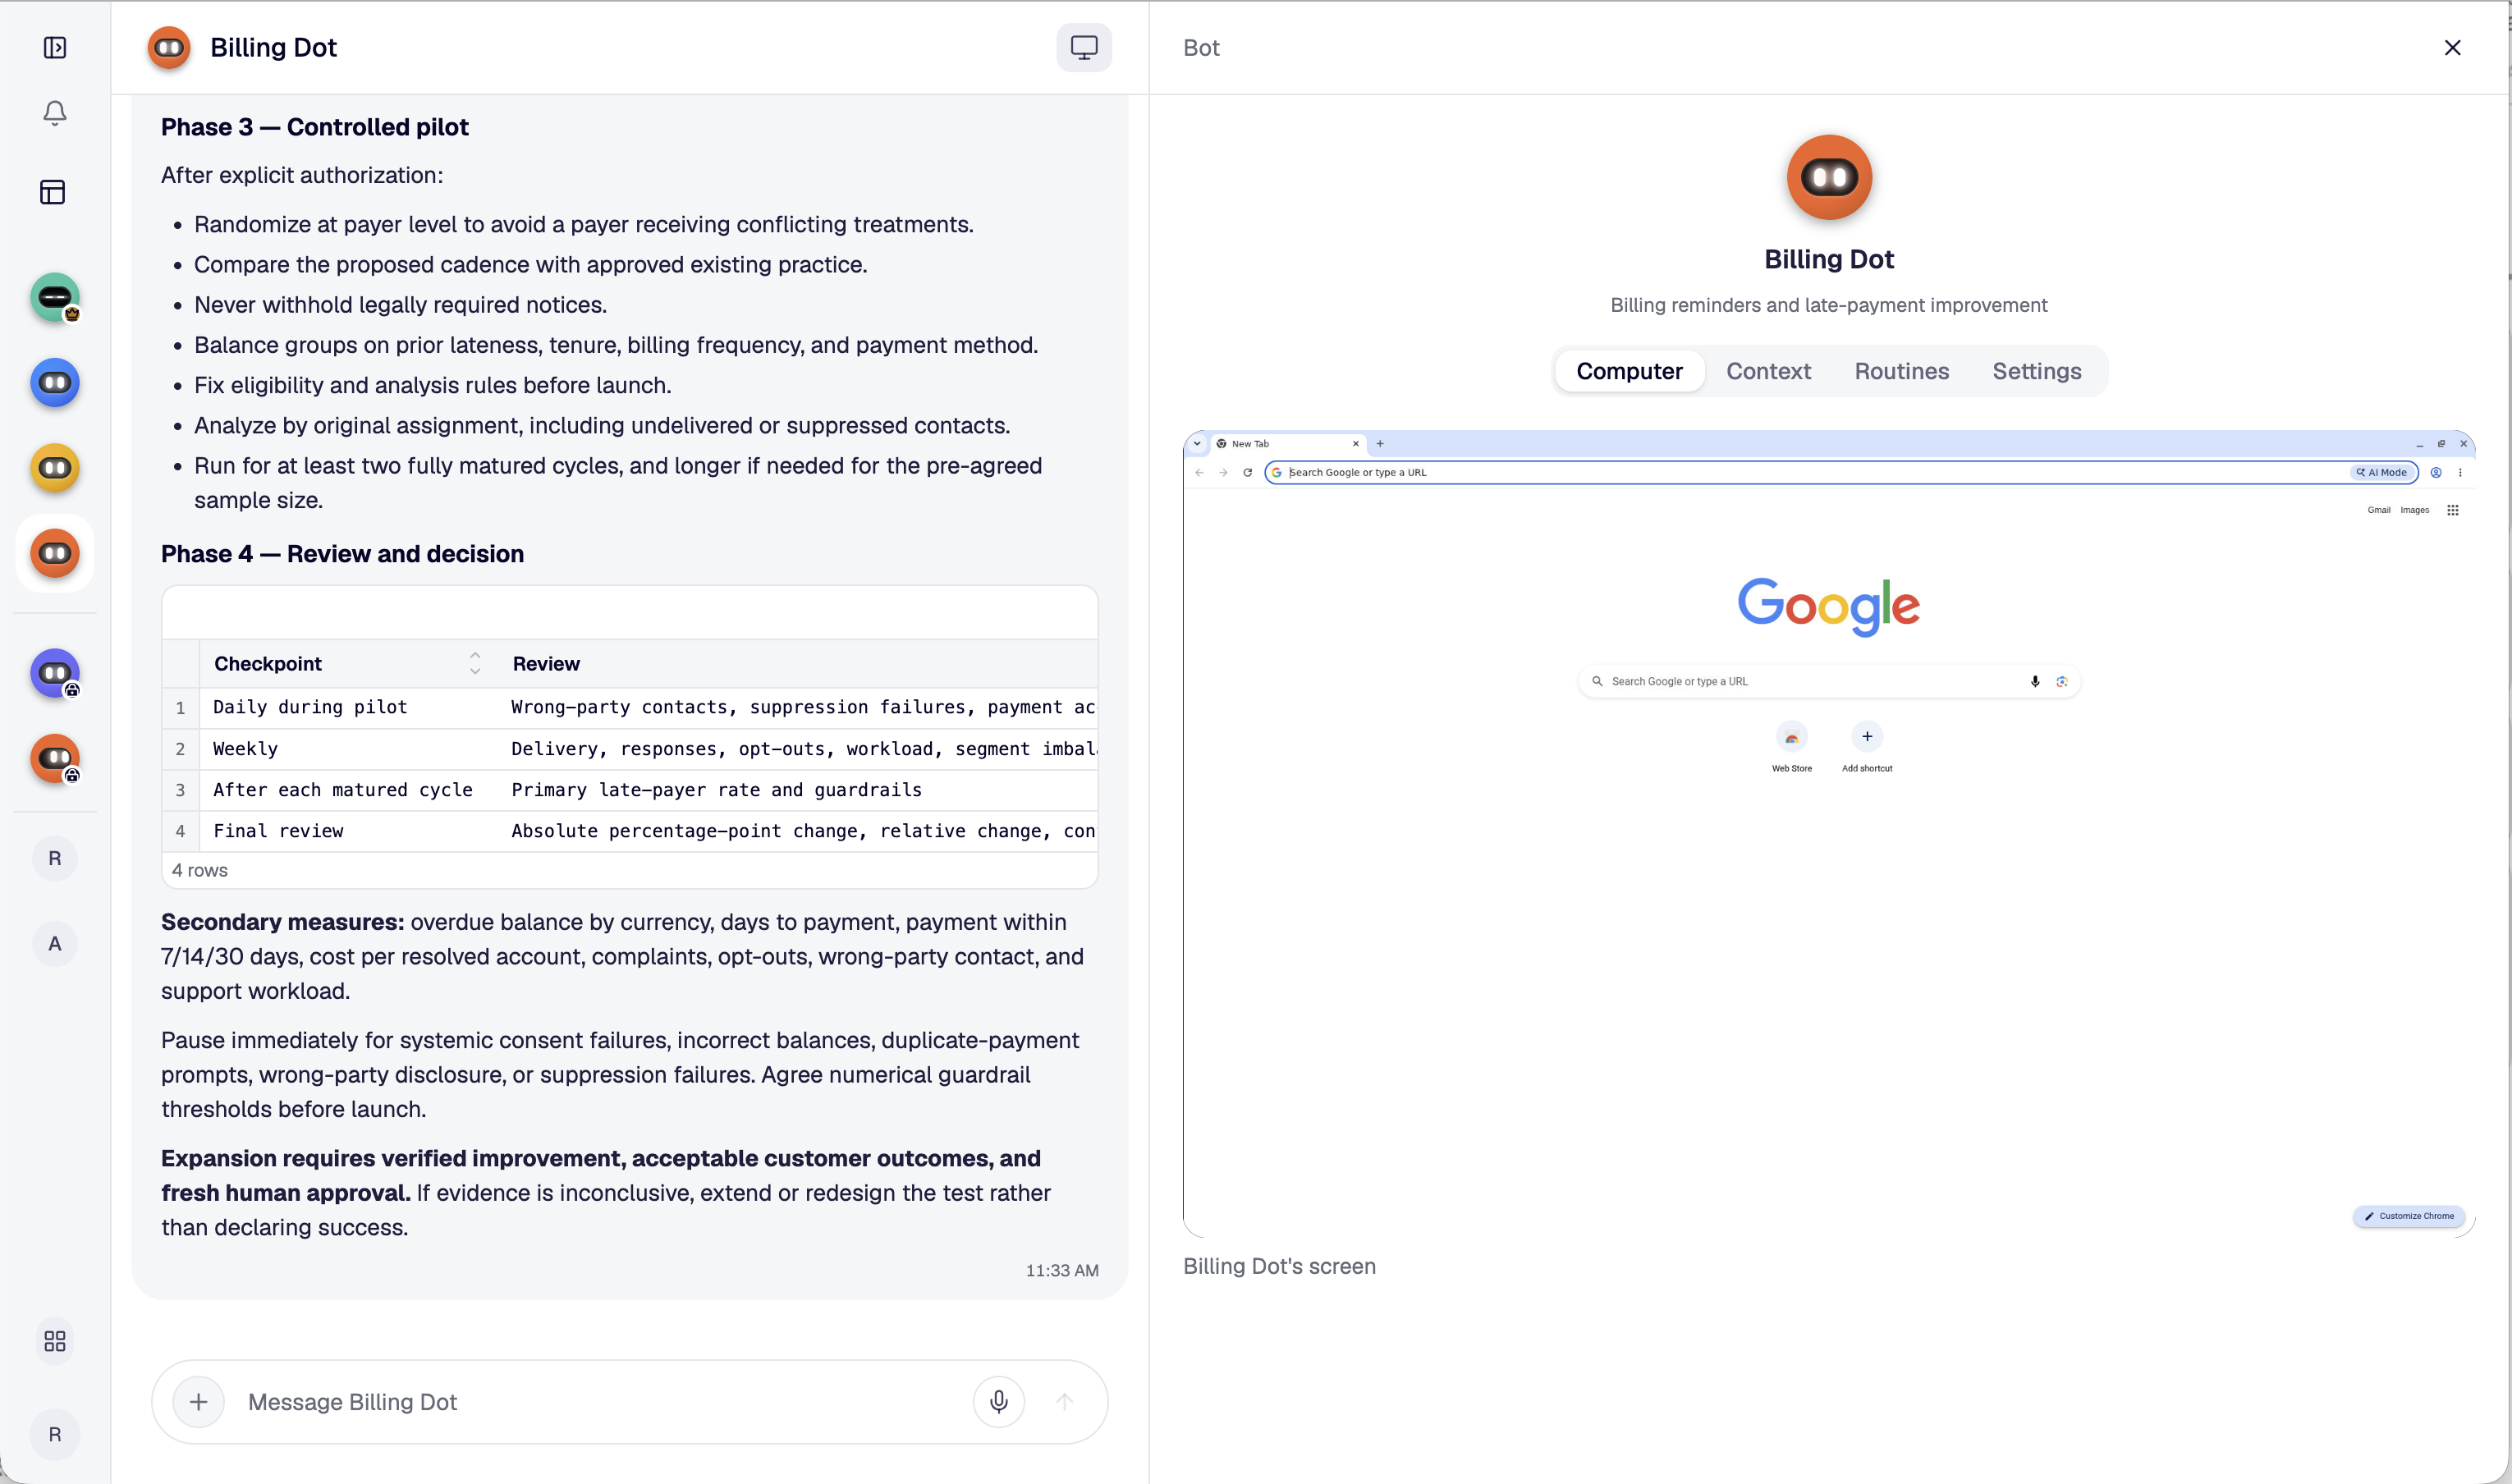Viewport: 2512px width, 1484px height.
Task: Click the Review column header
Action: pyautogui.click(x=546, y=664)
